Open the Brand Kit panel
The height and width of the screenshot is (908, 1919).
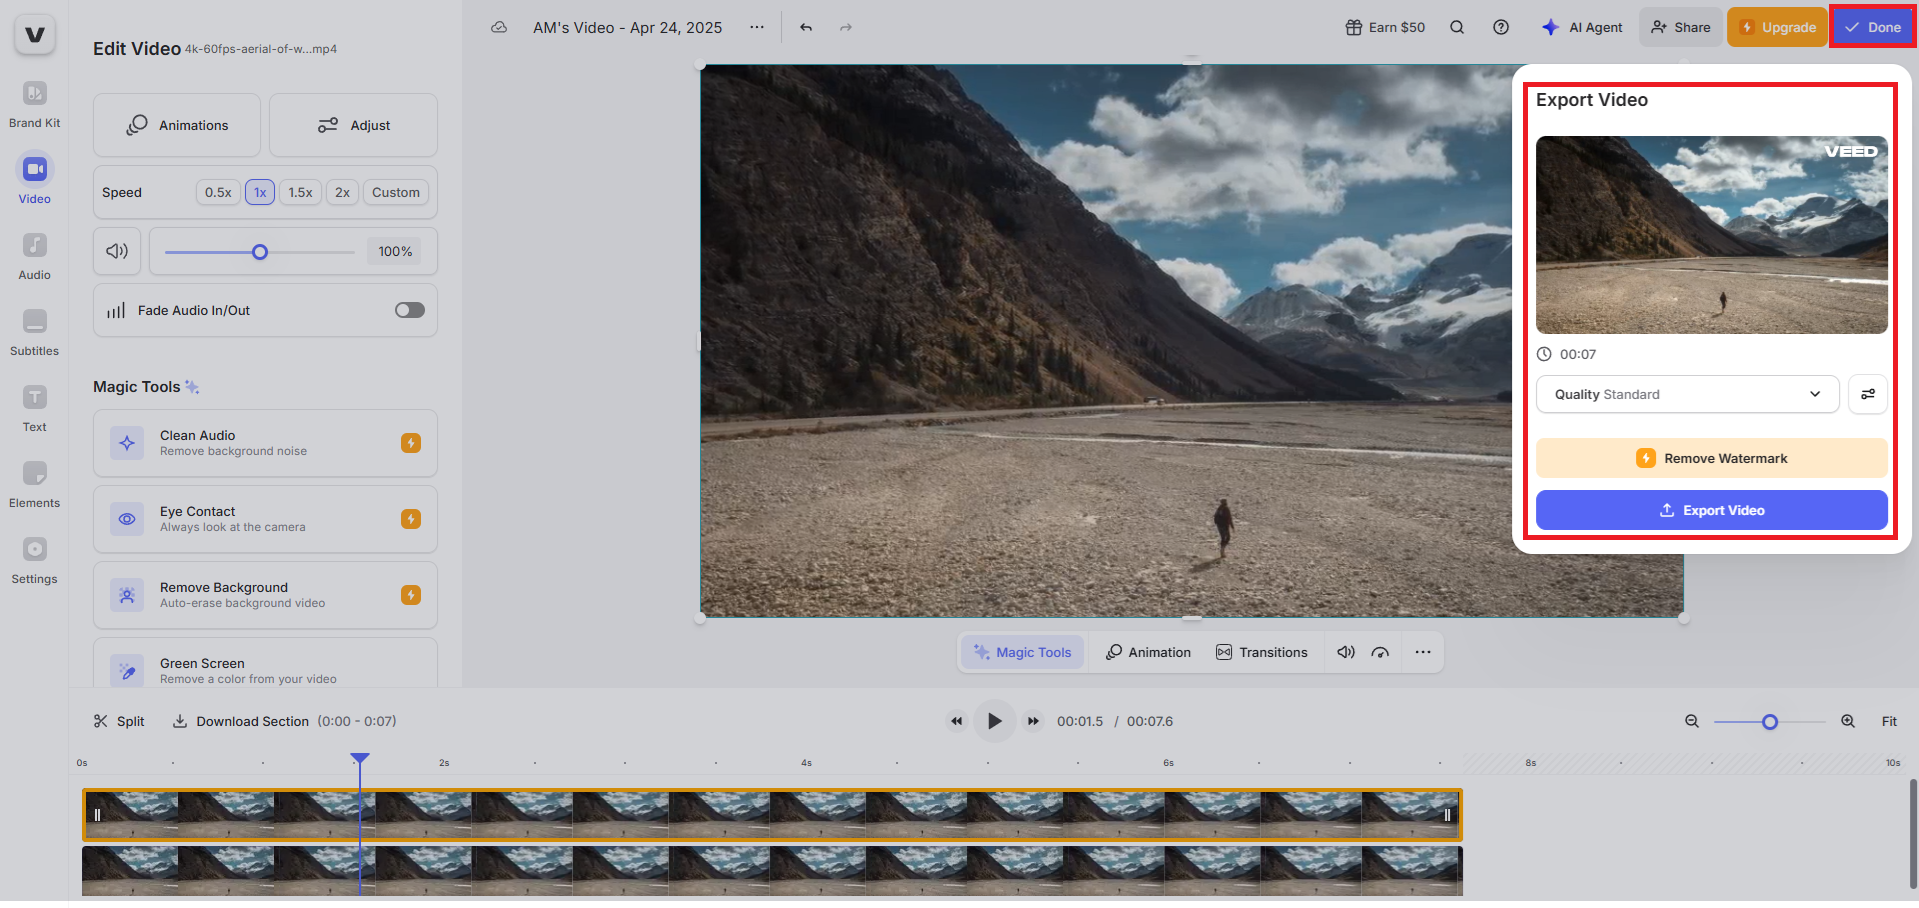point(34,103)
